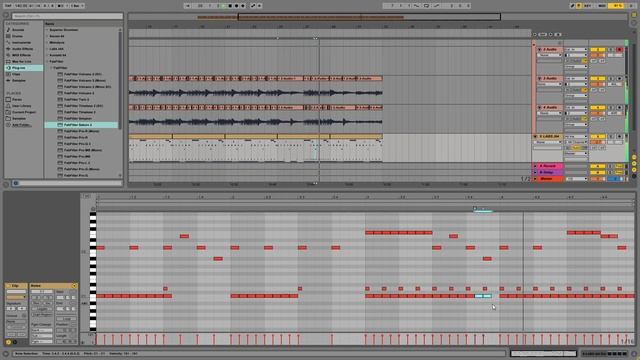Image resolution: width=640 pixels, height=360 pixels.
Task: Enable Draw Mode pencil
Action: pos(573,6)
